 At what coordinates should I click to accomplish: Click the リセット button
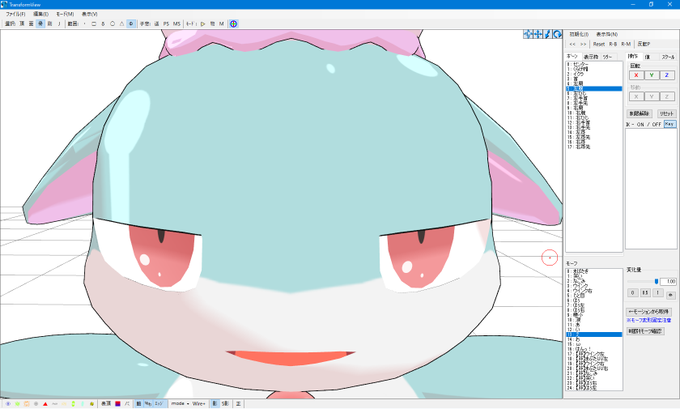(x=666, y=114)
